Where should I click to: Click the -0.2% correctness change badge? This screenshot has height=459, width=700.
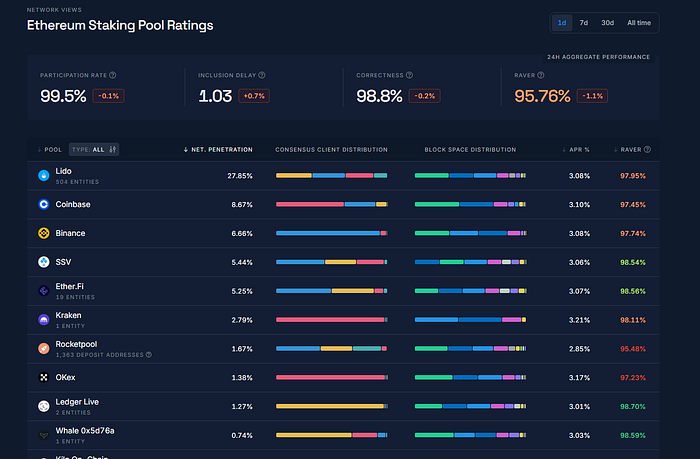pyautogui.click(x=425, y=96)
